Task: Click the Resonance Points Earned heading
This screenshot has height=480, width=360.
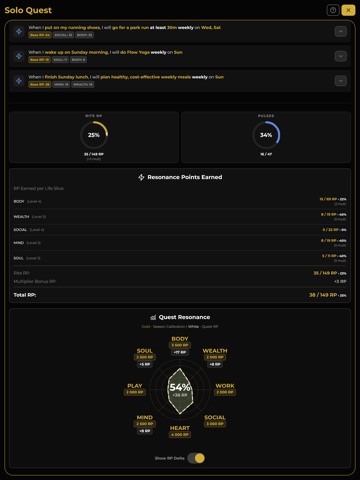Action: coord(185,177)
